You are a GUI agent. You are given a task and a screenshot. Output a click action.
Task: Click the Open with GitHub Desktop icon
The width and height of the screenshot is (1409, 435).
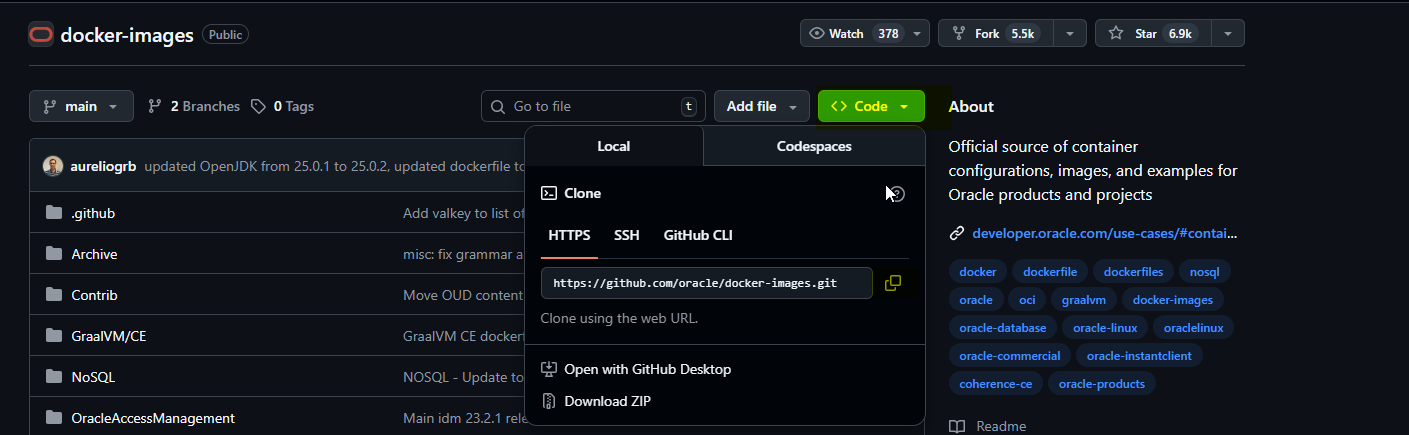pos(548,369)
